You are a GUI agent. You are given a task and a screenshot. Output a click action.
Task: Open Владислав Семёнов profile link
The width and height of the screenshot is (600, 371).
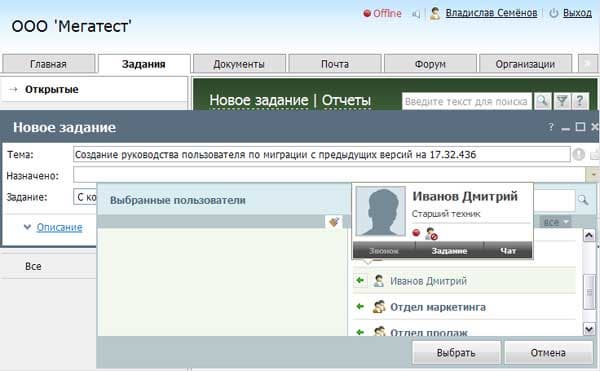pos(491,13)
